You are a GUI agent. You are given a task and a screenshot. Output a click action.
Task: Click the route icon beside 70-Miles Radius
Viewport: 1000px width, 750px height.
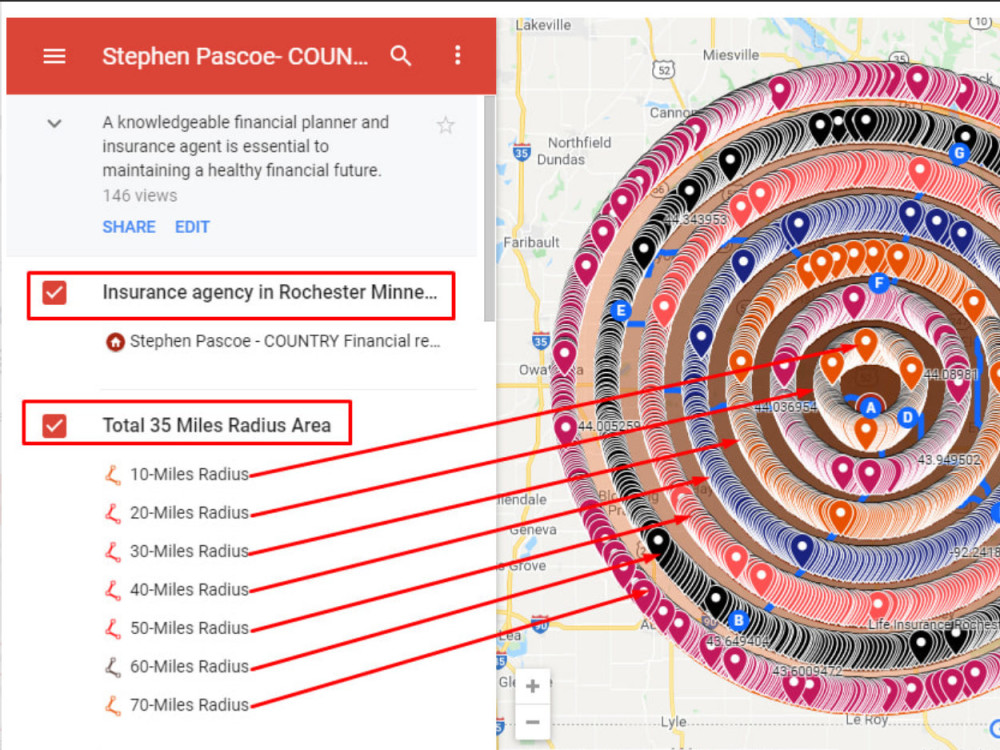[113, 705]
